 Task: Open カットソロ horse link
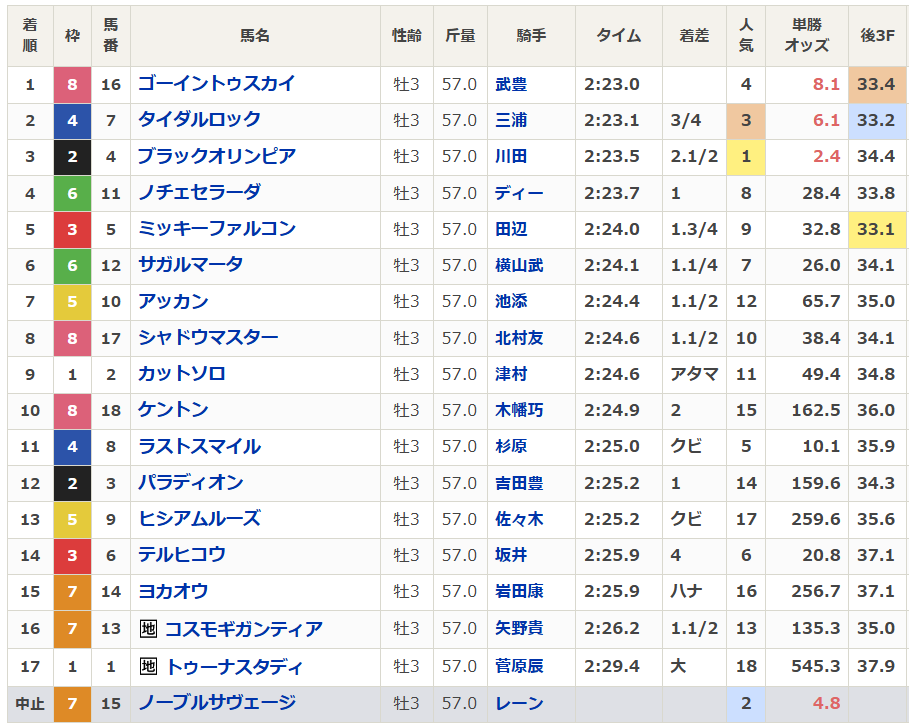coord(182,374)
